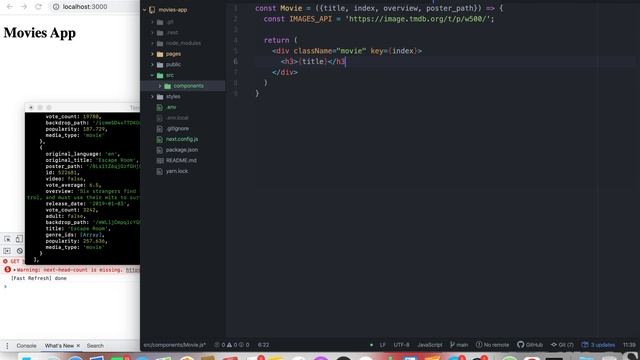Click the README.md book icon
This screenshot has width=640, height=360.
(160, 160)
